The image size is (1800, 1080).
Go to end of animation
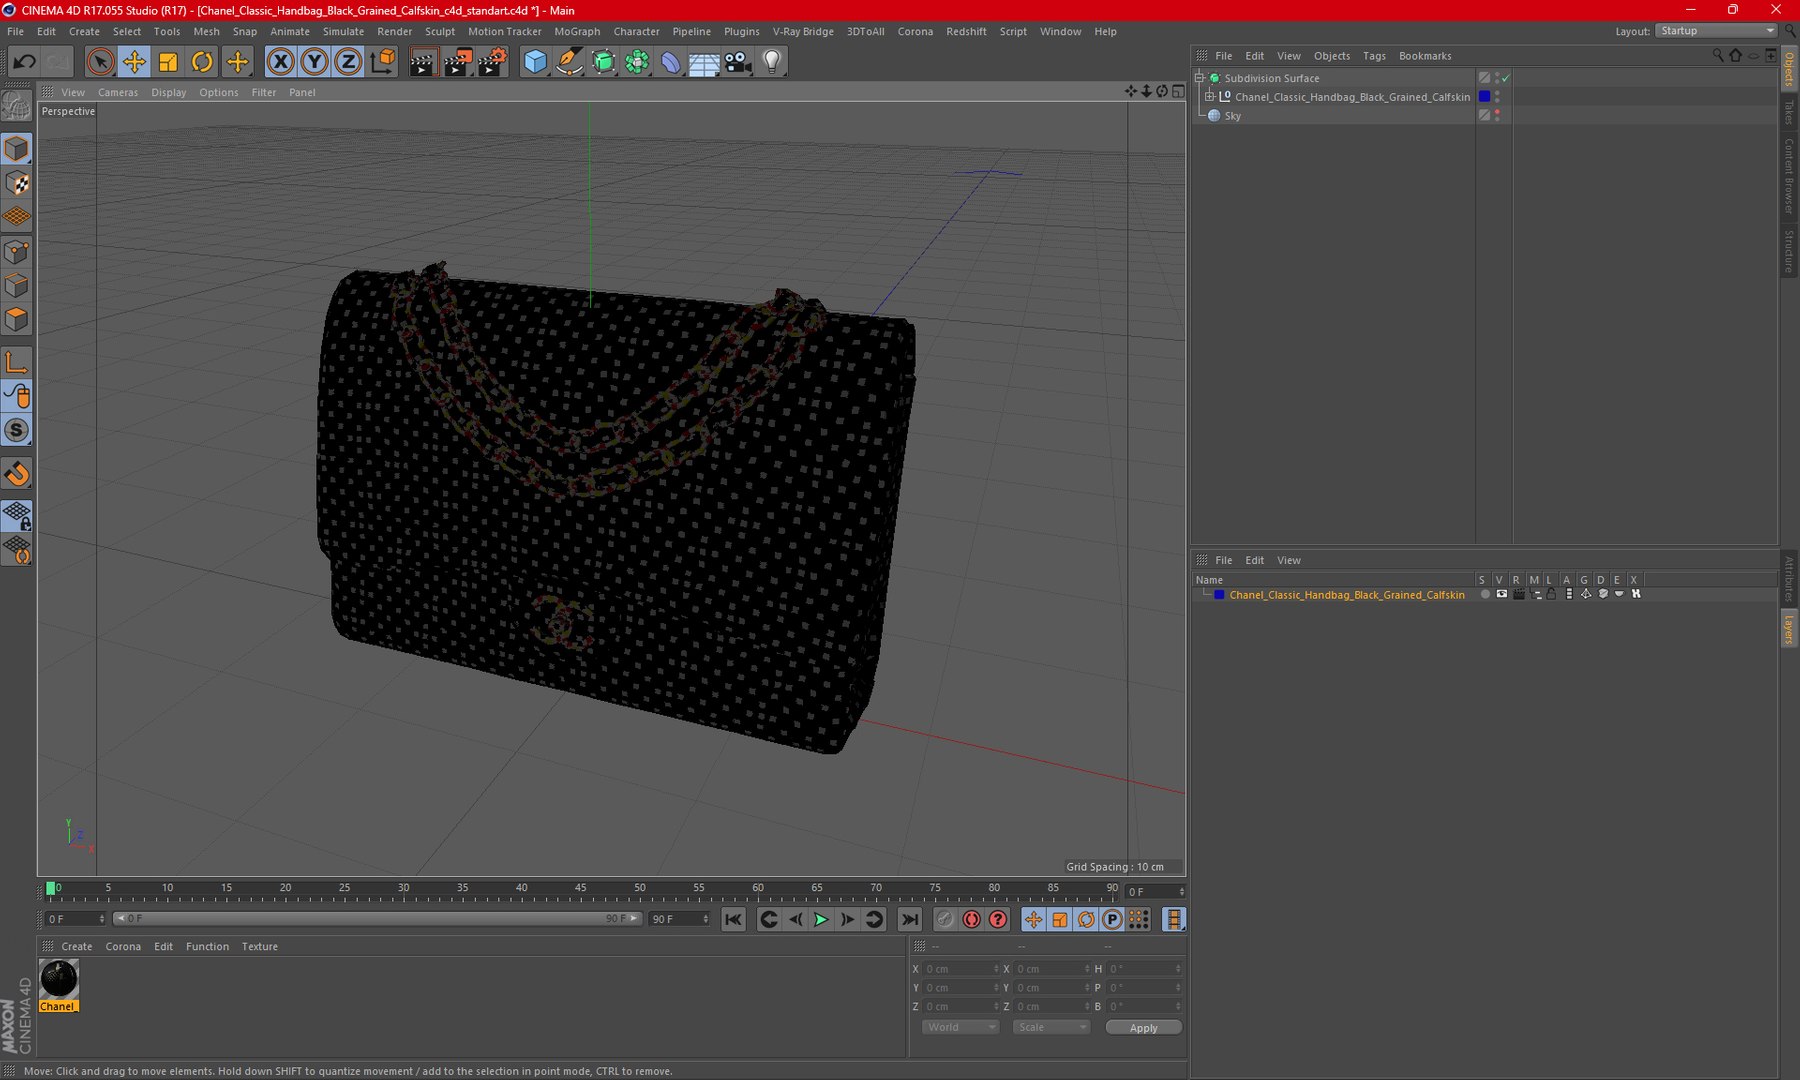point(909,919)
